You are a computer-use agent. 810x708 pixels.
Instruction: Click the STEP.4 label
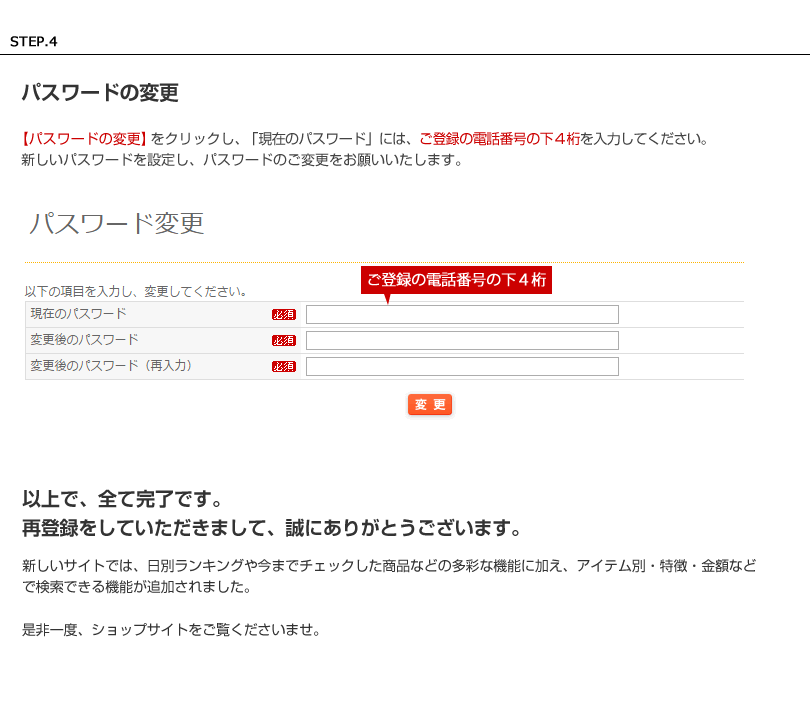click(34, 42)
